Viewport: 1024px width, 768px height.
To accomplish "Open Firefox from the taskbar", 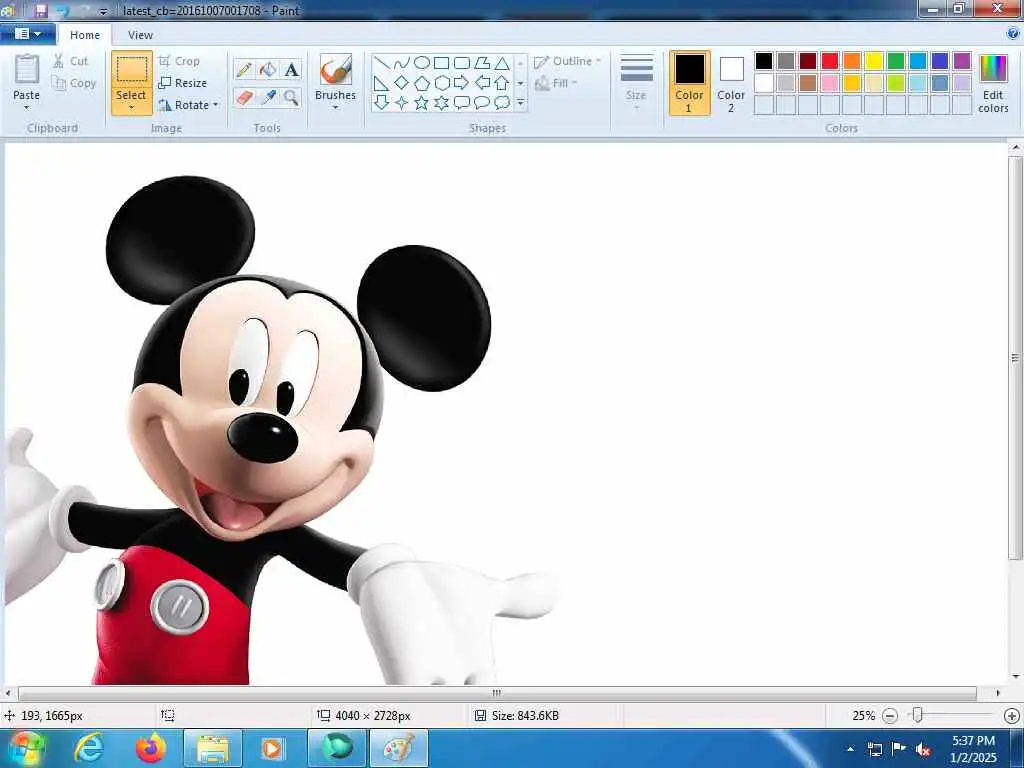I will pos(150,748).
